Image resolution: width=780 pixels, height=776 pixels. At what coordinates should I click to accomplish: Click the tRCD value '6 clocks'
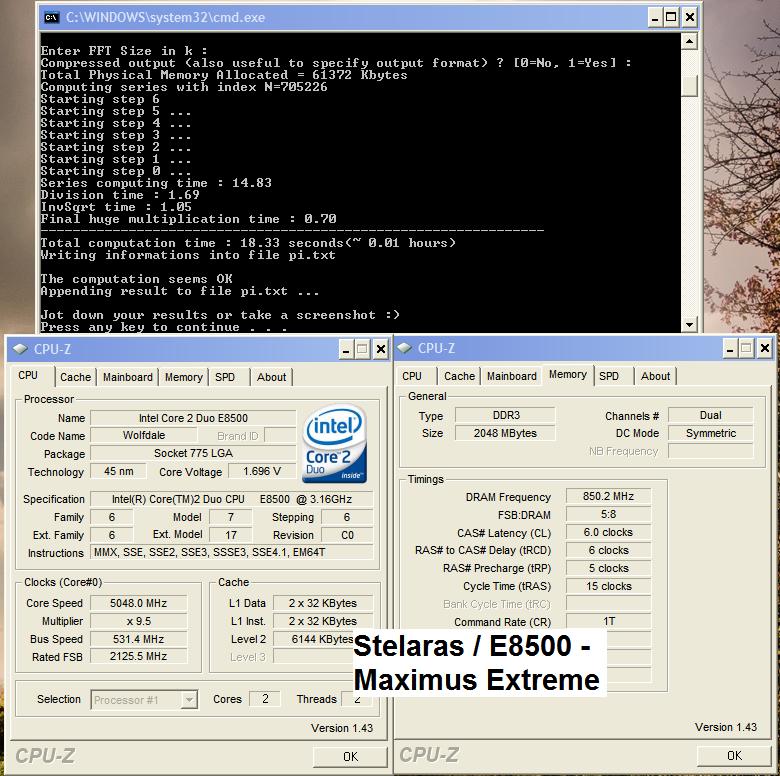click(608, 550)
